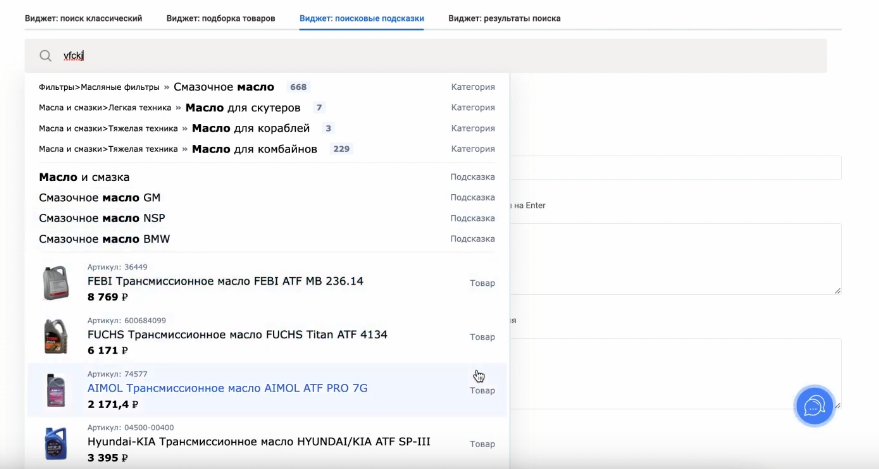The image size is (879, 469).
Task: Go to 'Виджет: результаты поиска' tab
Action: click(x=504, y=18)
